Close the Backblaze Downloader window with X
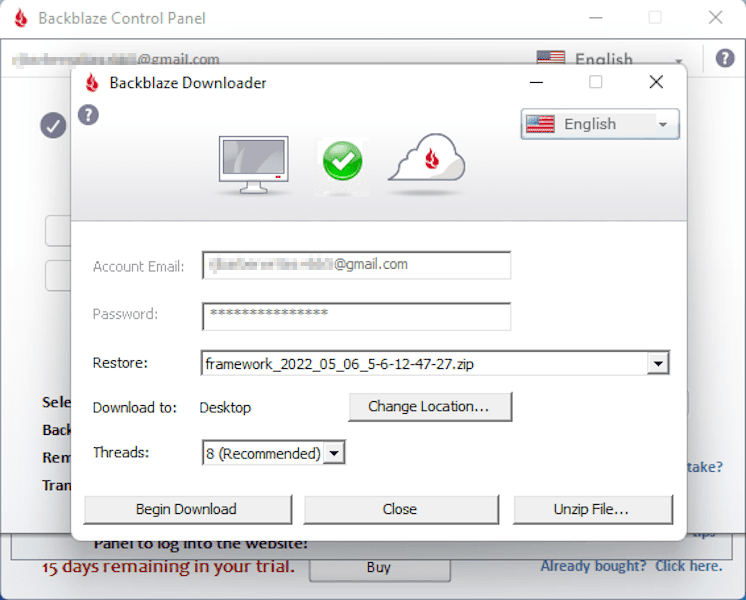Screen dimensions: 746x600 pos(656,82)
